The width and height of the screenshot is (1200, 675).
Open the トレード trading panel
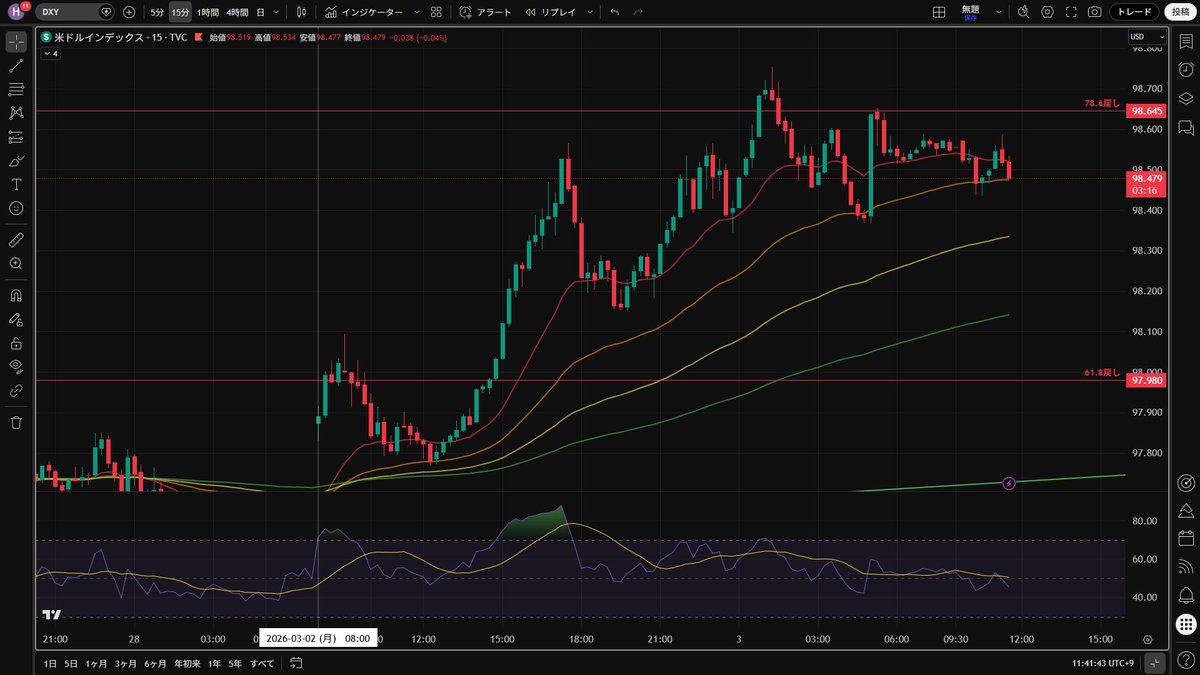point(1135,12)
